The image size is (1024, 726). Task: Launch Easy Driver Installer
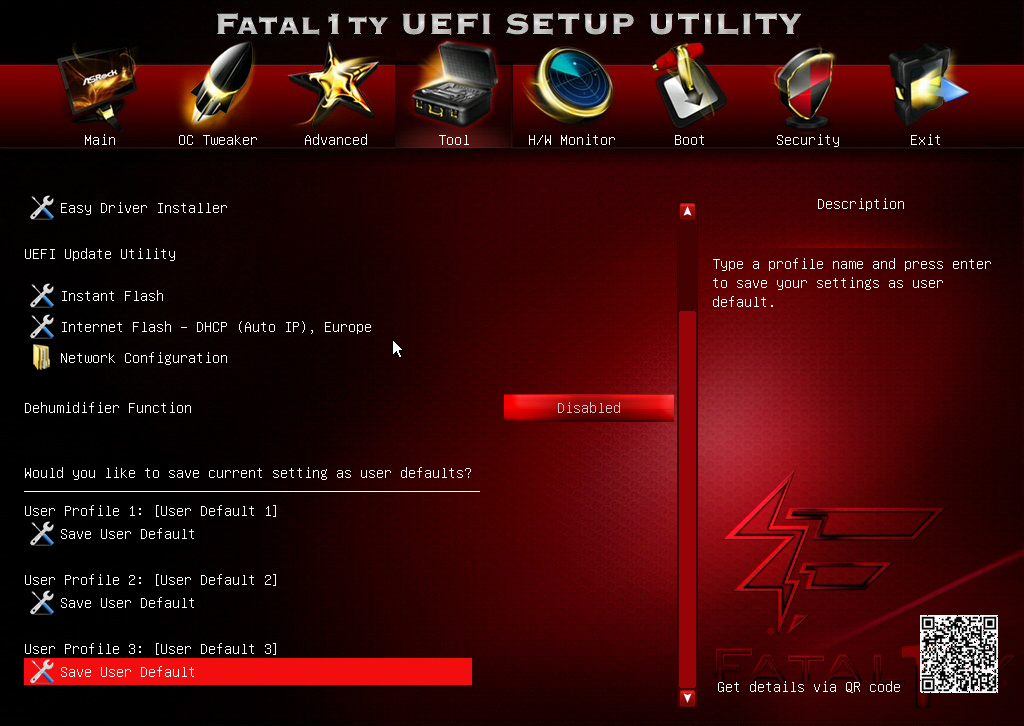click(x=144, y=208)
